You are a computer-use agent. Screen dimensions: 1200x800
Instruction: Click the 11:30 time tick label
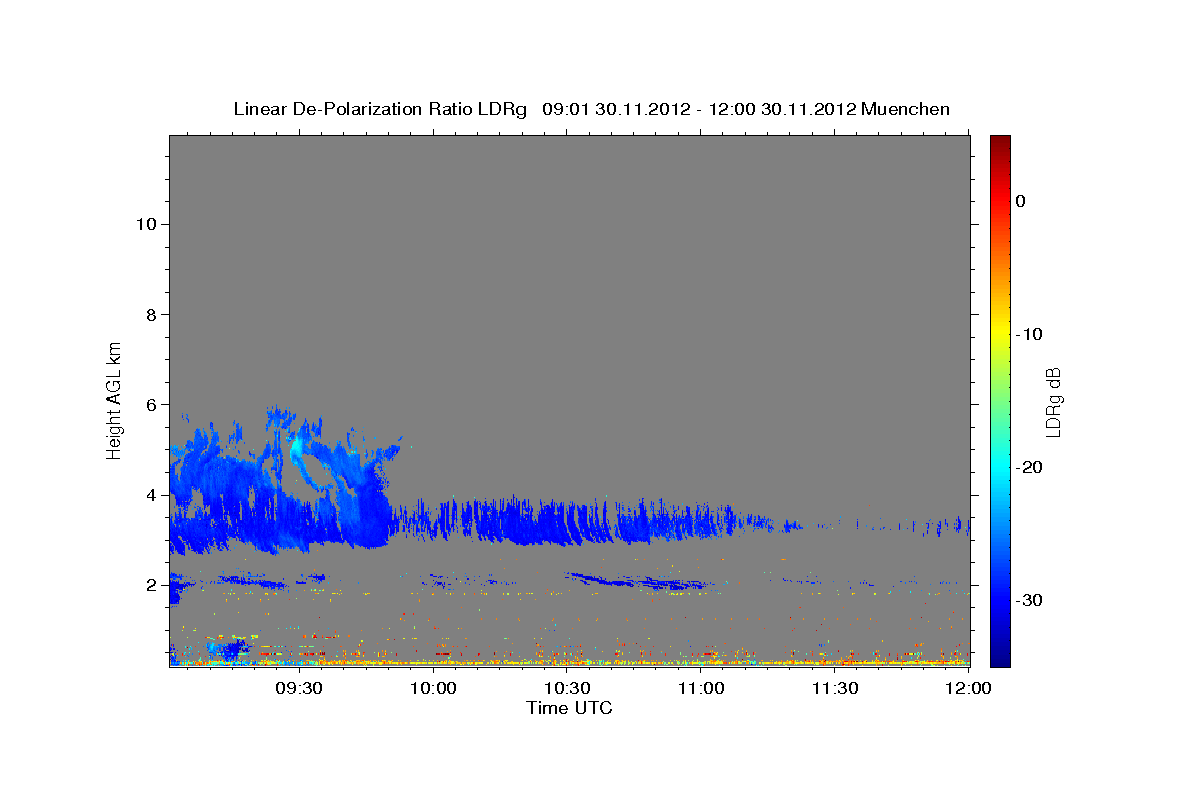(835, 689)
